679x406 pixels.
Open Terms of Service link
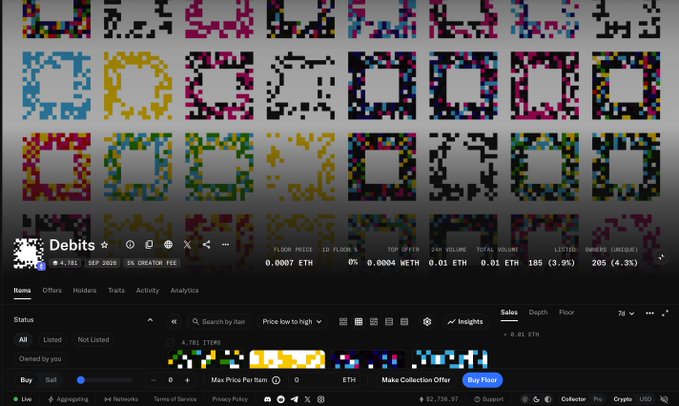(x=175, y=399)
